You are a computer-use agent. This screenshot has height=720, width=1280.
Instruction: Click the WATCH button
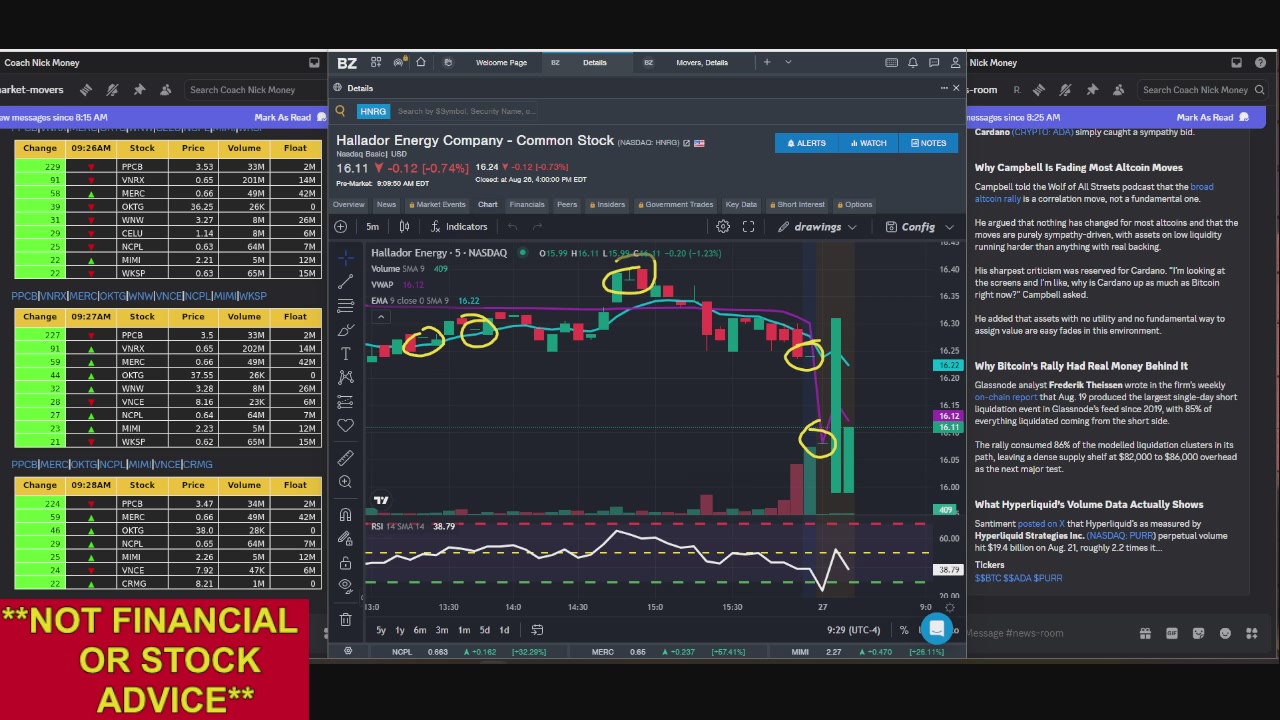click(868, 143)
